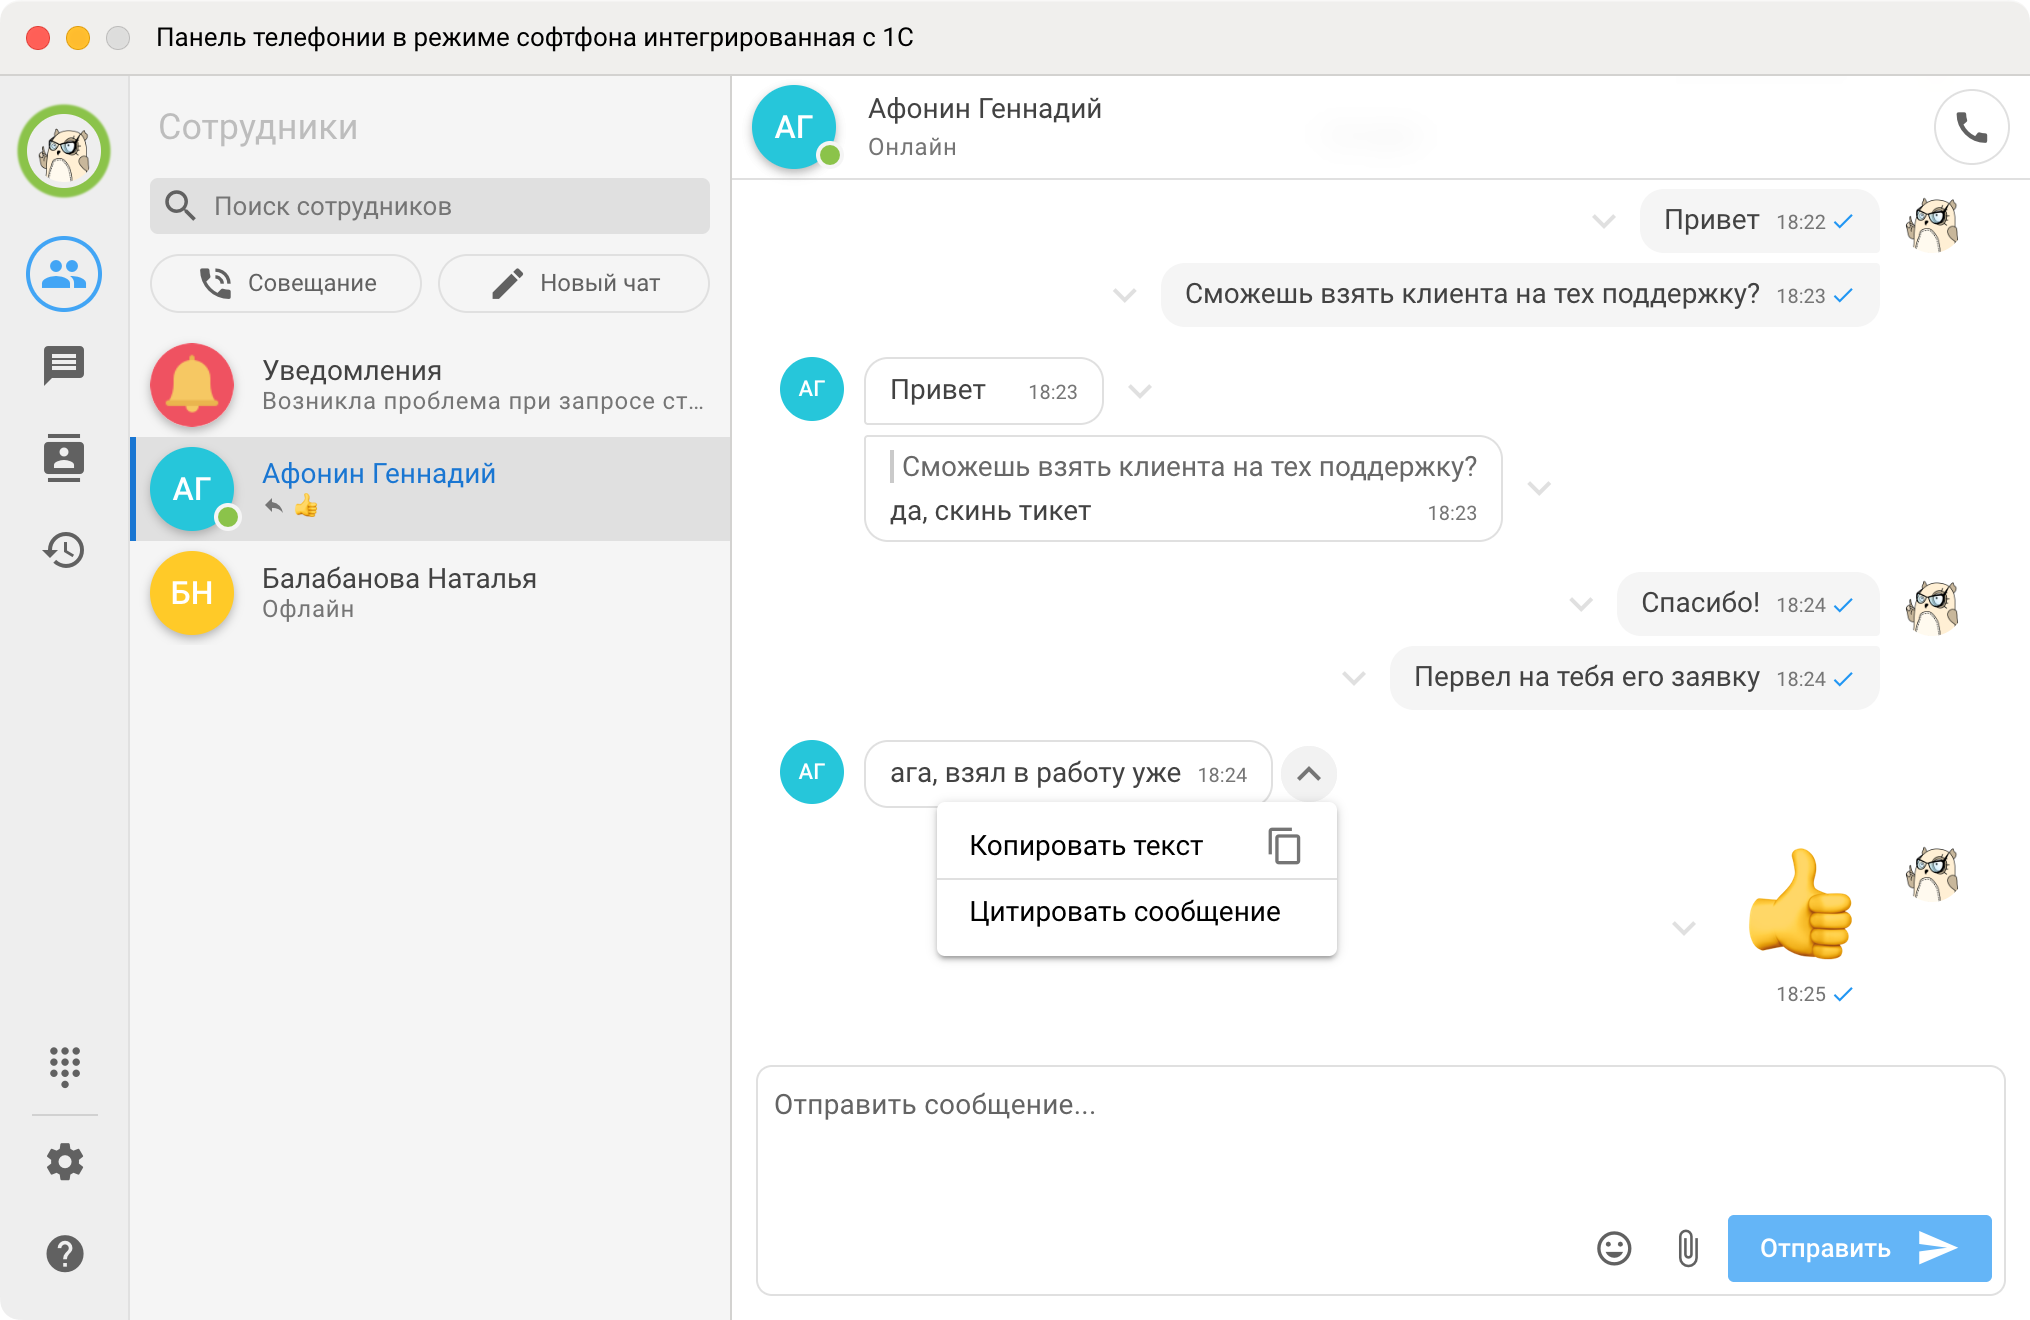Expand options for да, скинь тикет message
The image size is (2030, 1320).
click(x=1540, y=488)
